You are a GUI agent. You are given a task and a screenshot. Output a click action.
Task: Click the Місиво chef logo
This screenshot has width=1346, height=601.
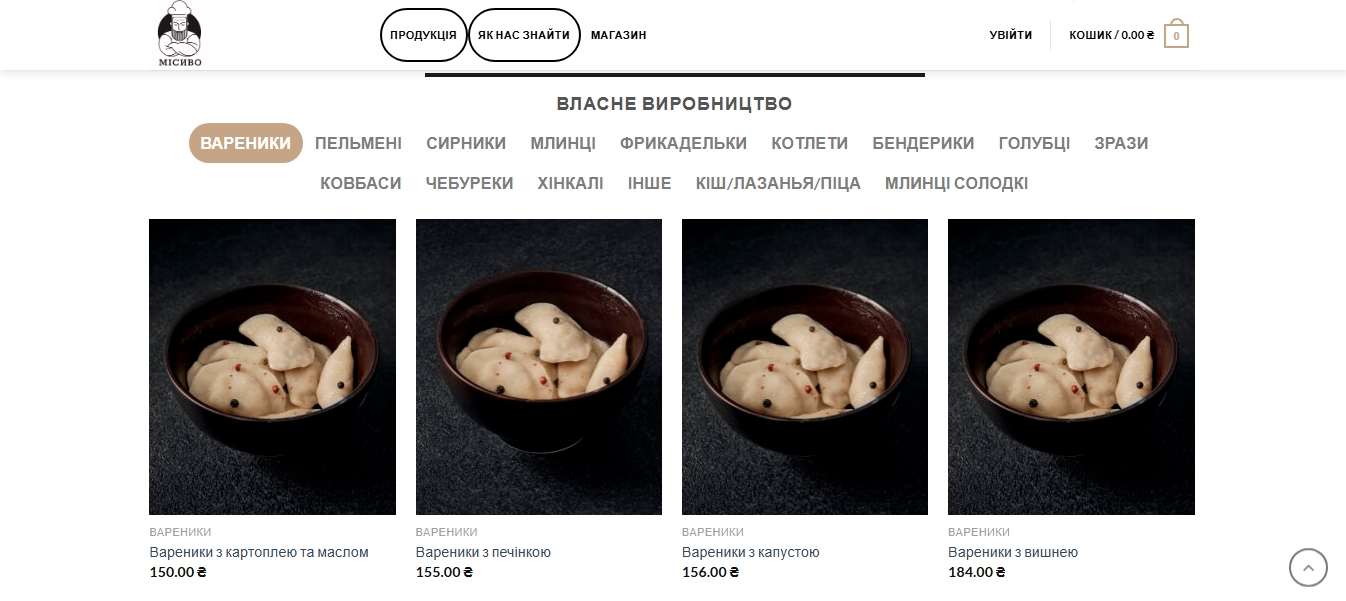click(x=180, y=34)
